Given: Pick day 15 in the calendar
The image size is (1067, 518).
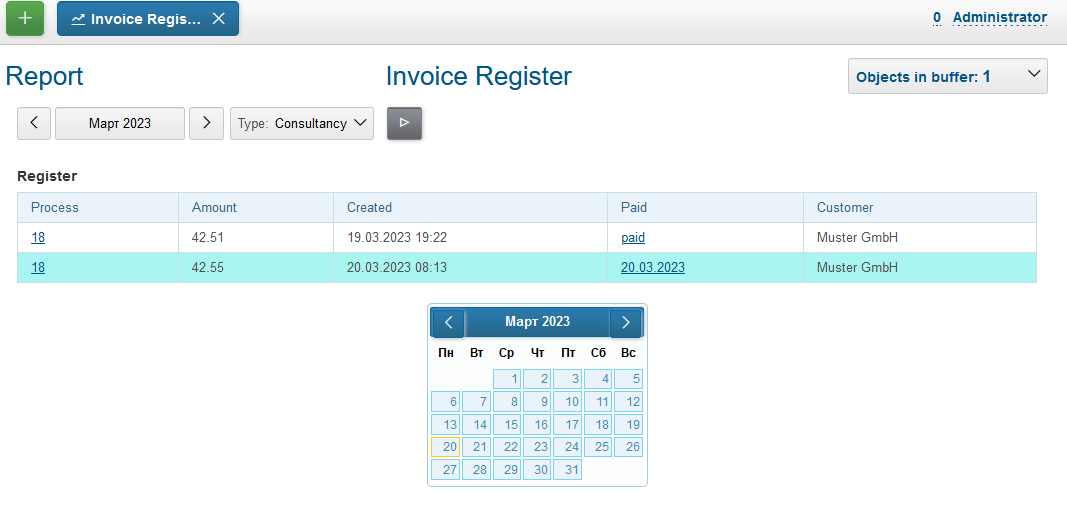Looking at the screenshot, I should (507, 424).
